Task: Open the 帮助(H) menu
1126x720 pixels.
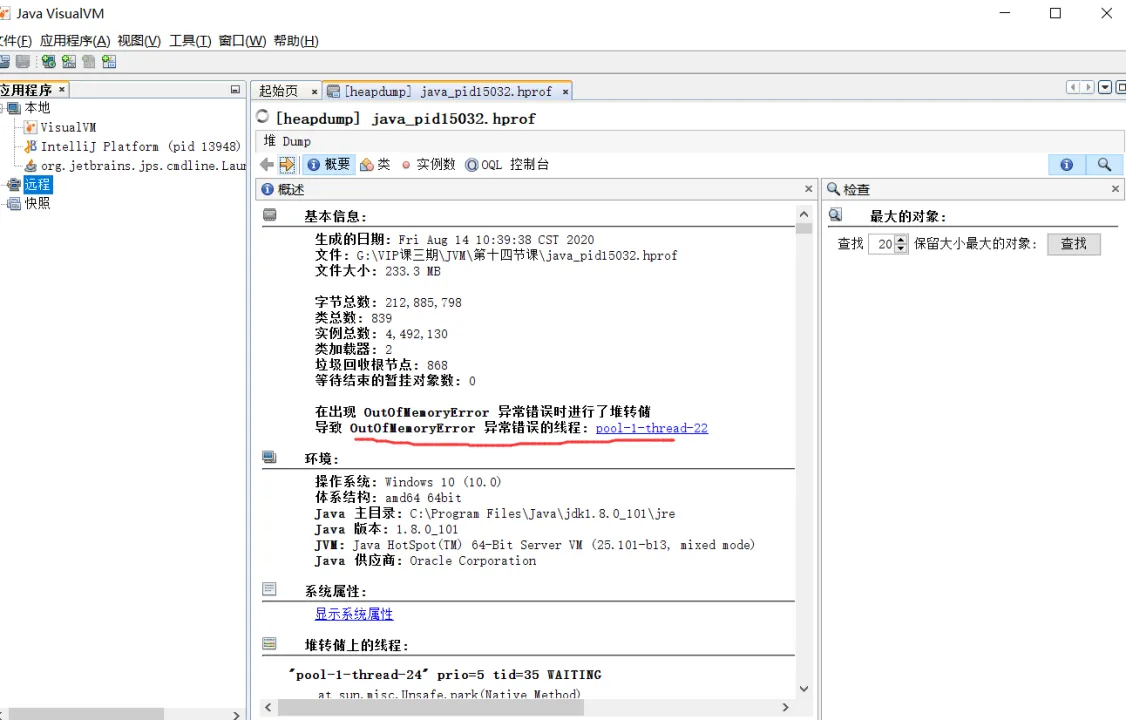Action: point(296,41)
